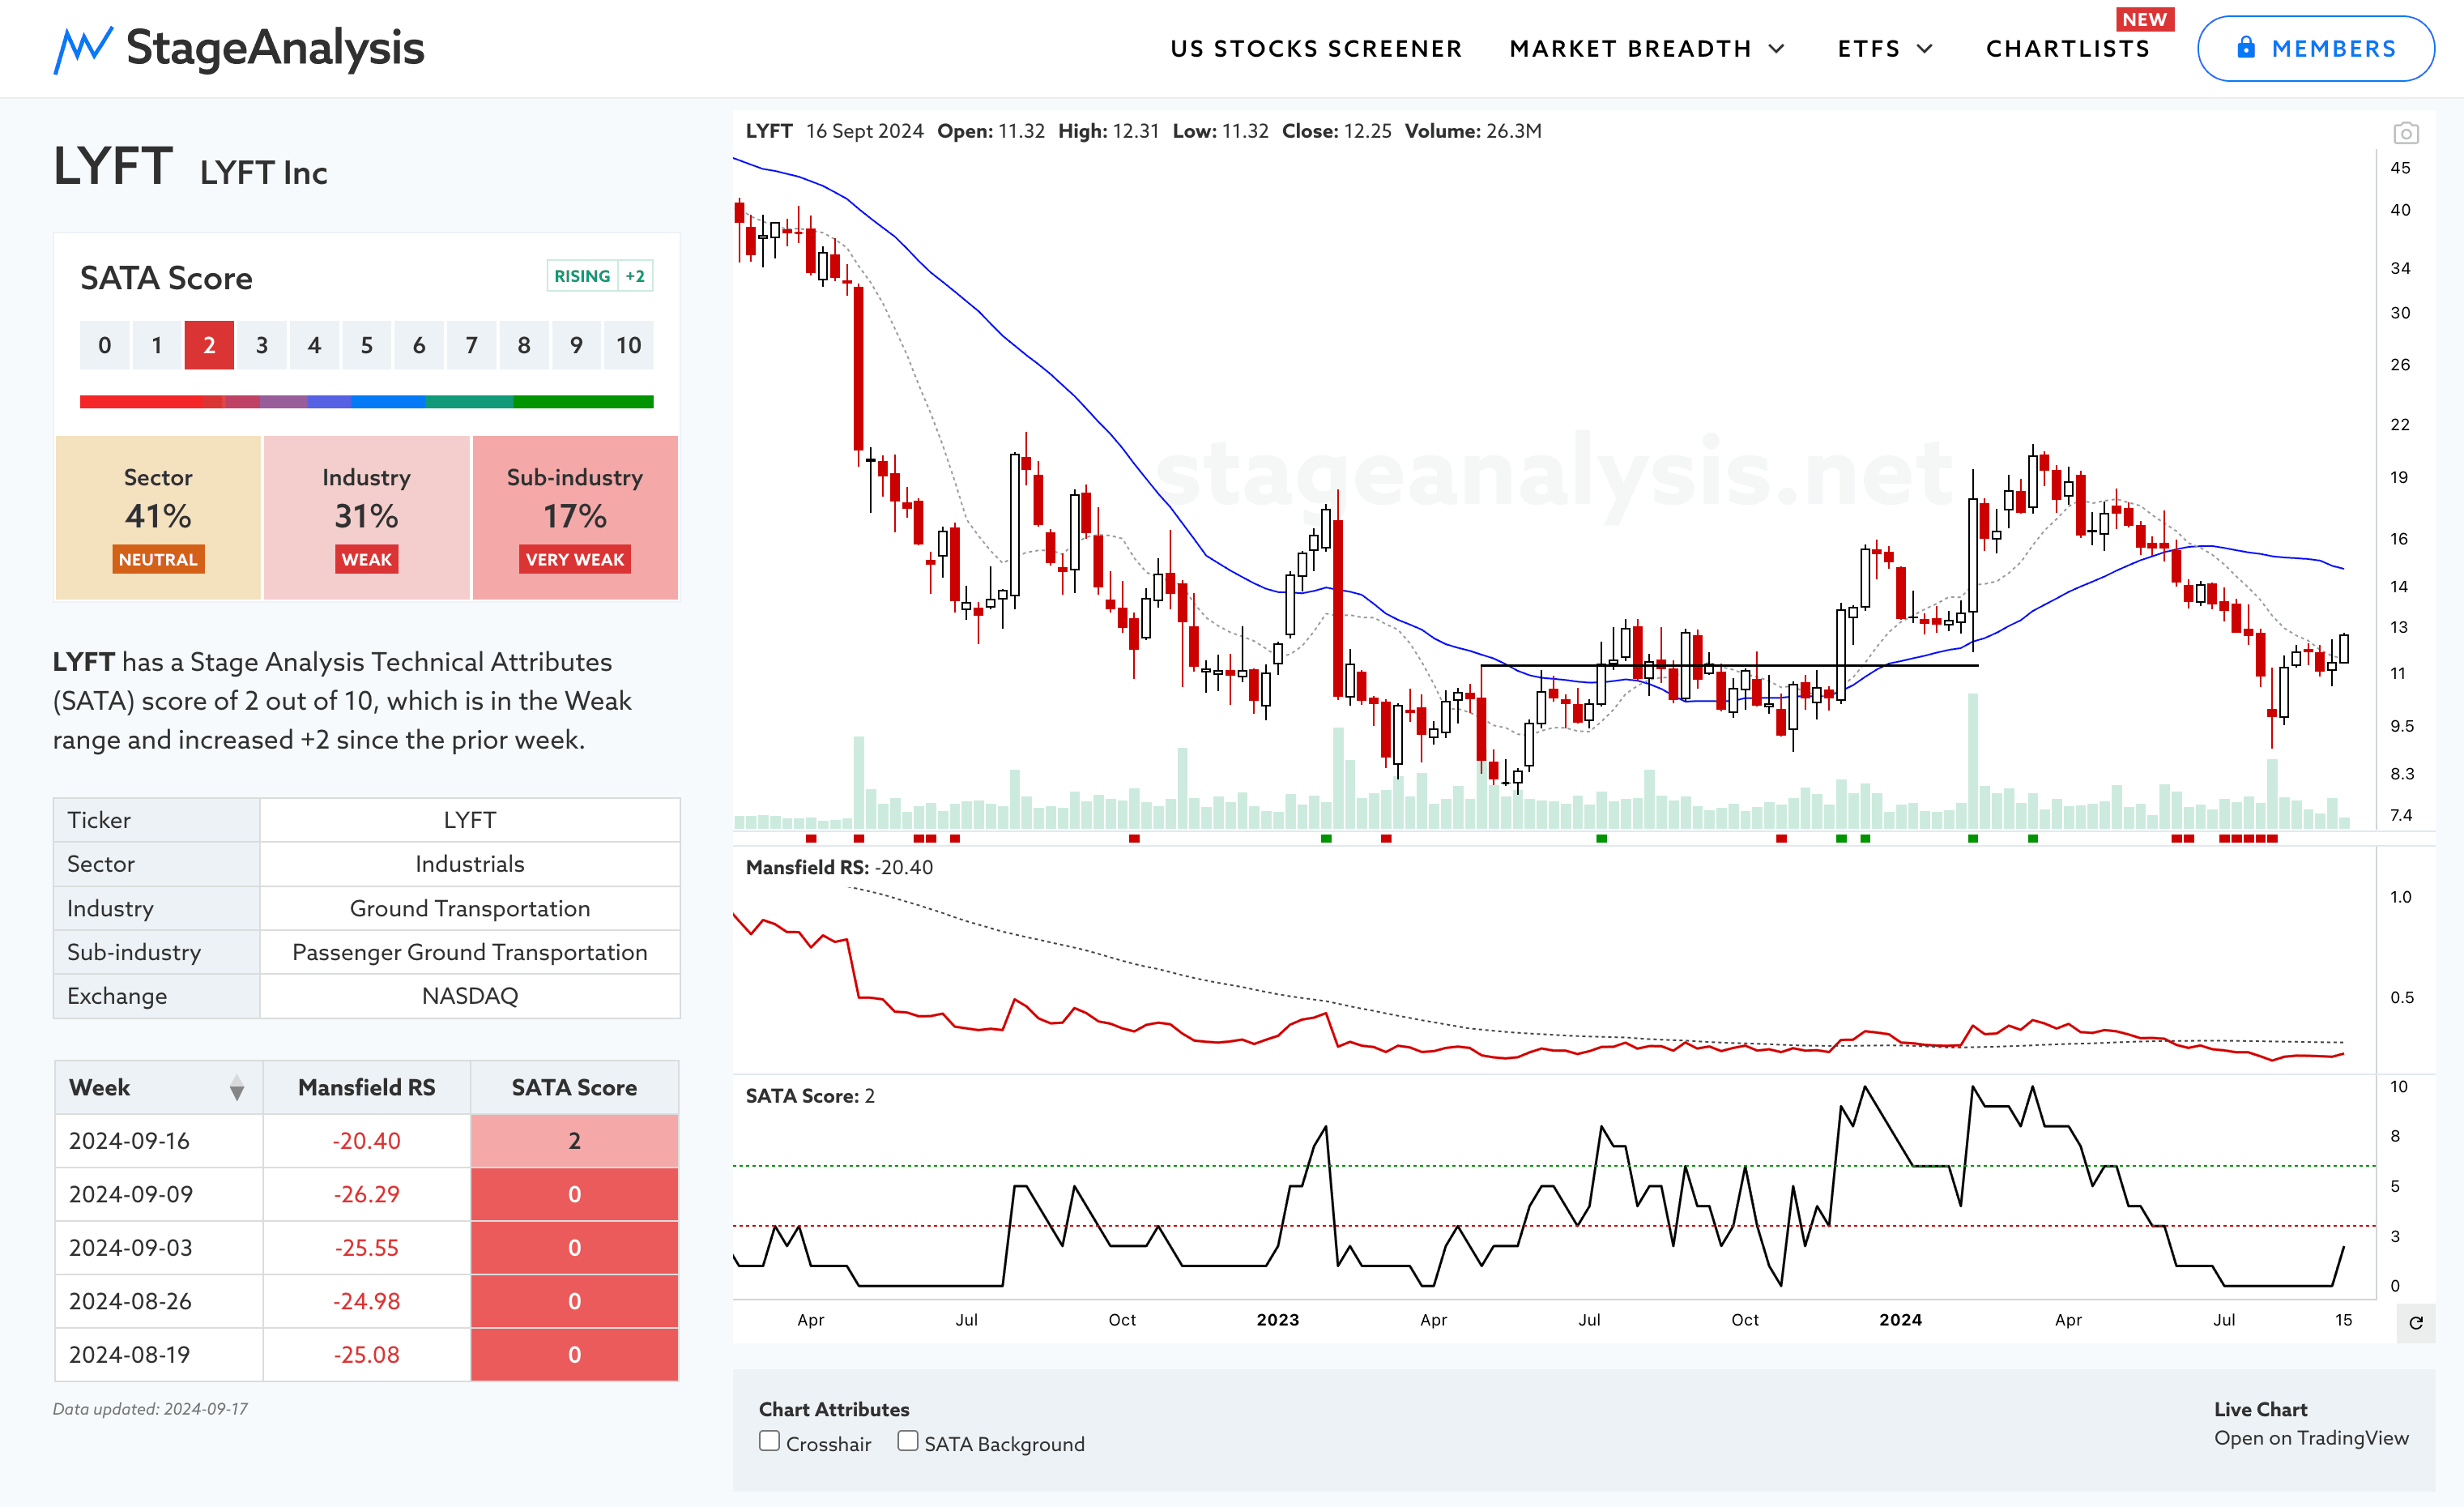Click the 2024-09-16 week row
Screen dimensions: 2464x1507
point(366,1141)
